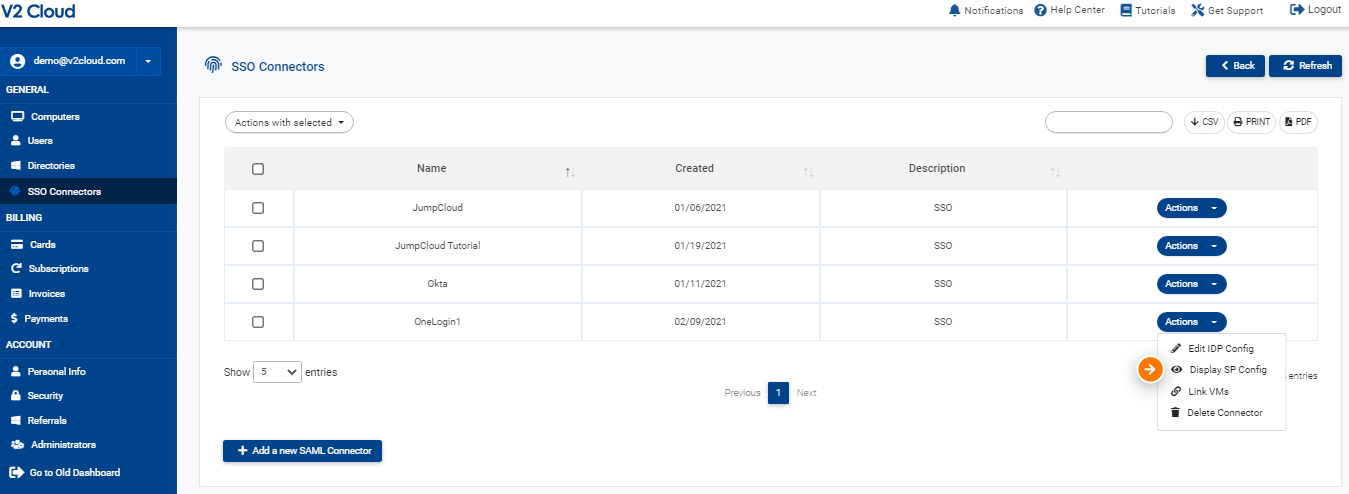The image size is (1349, 494).
Task: Export the table using the CSV button
Action: [1203, 122]
